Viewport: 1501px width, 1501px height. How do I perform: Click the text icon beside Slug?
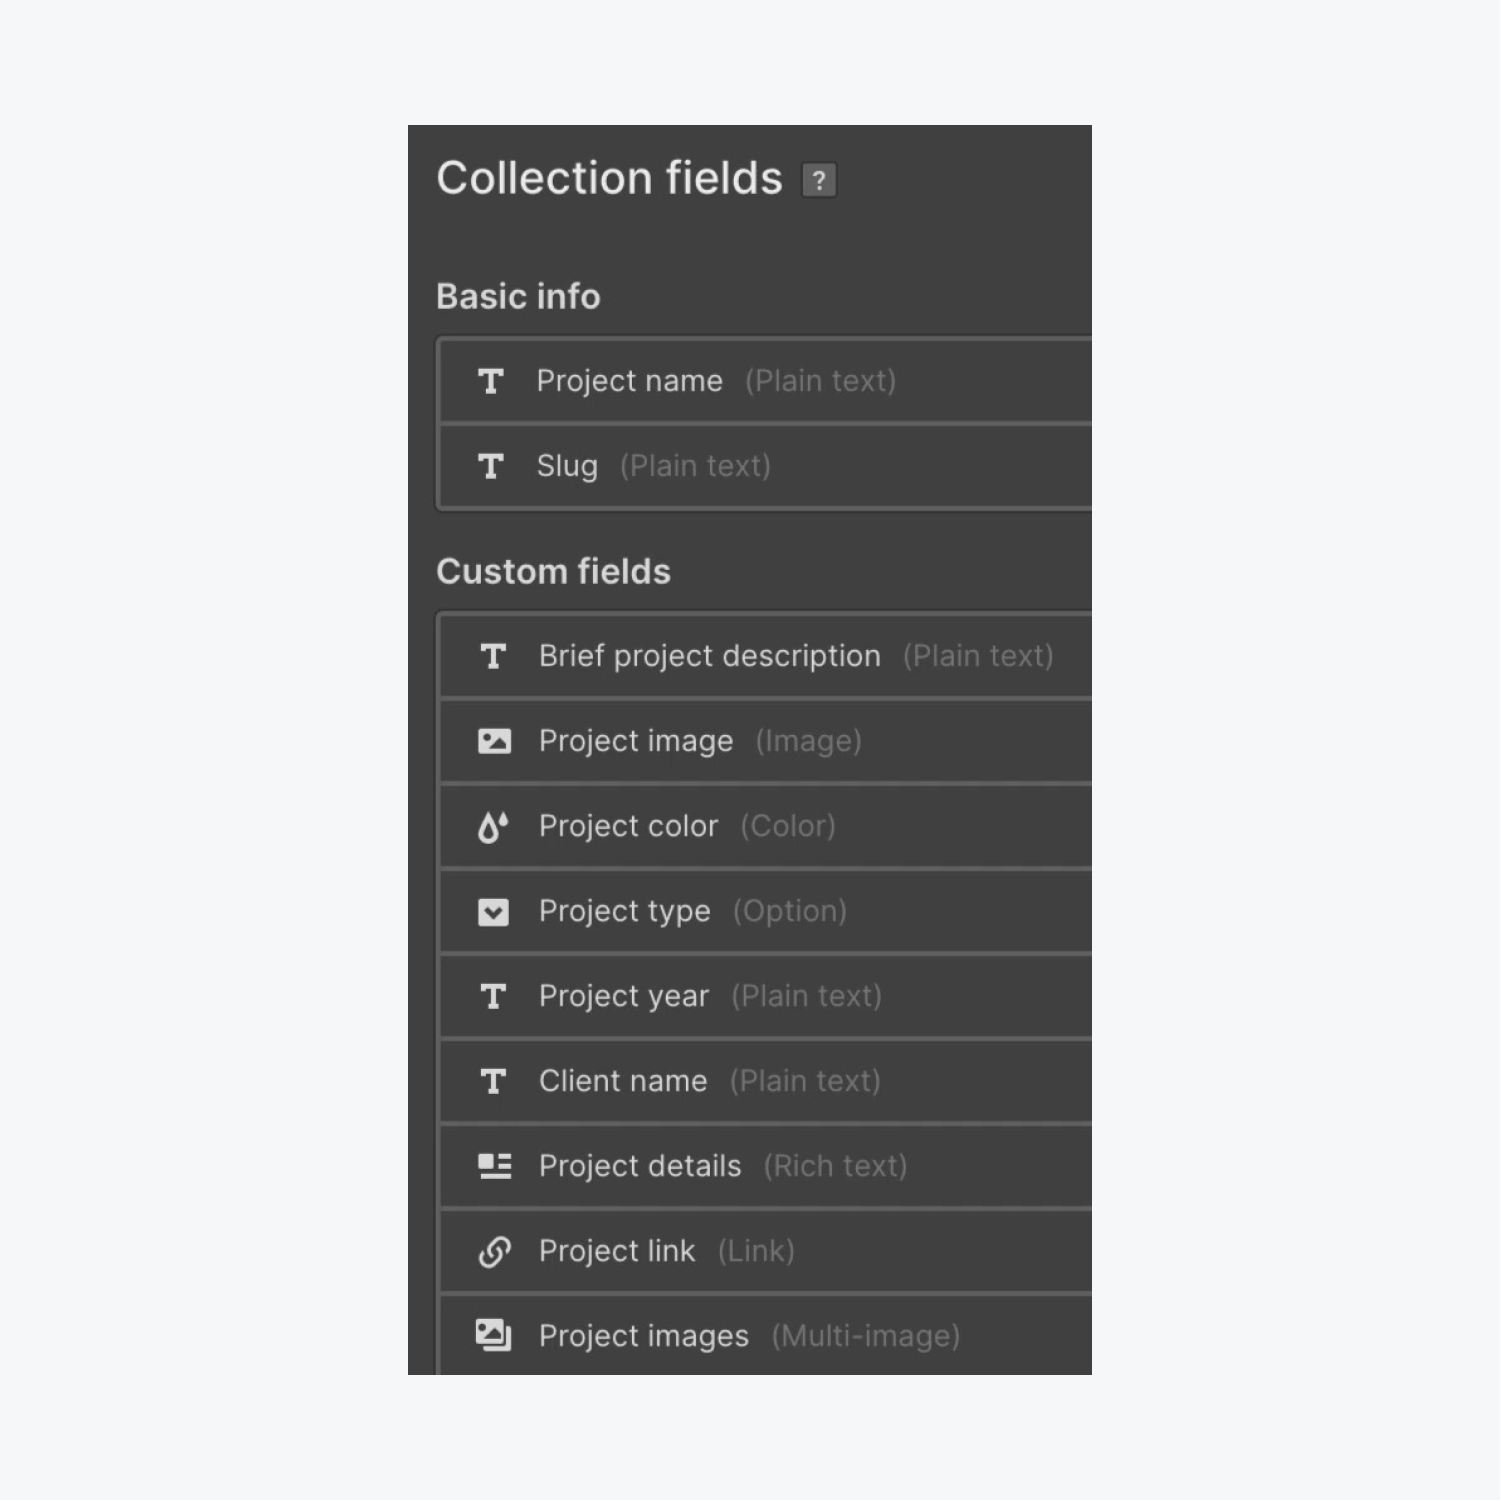click(491, 466)
